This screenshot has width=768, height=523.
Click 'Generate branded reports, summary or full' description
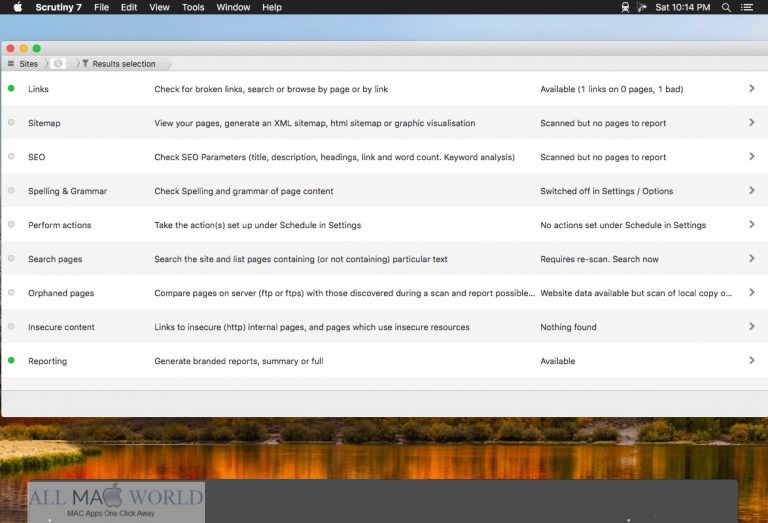tap(239, 361)
